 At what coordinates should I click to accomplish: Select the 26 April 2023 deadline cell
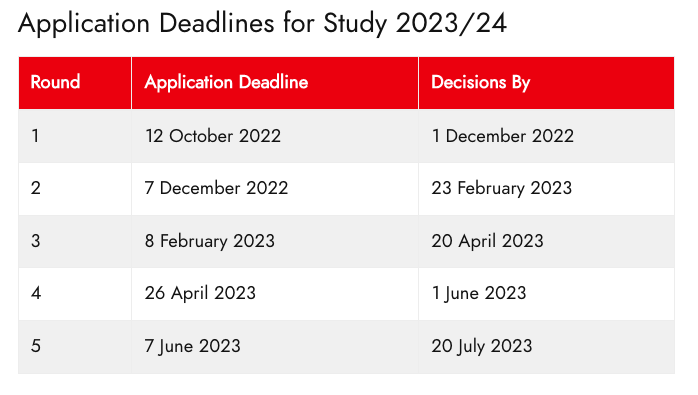(x=275, y=294)
